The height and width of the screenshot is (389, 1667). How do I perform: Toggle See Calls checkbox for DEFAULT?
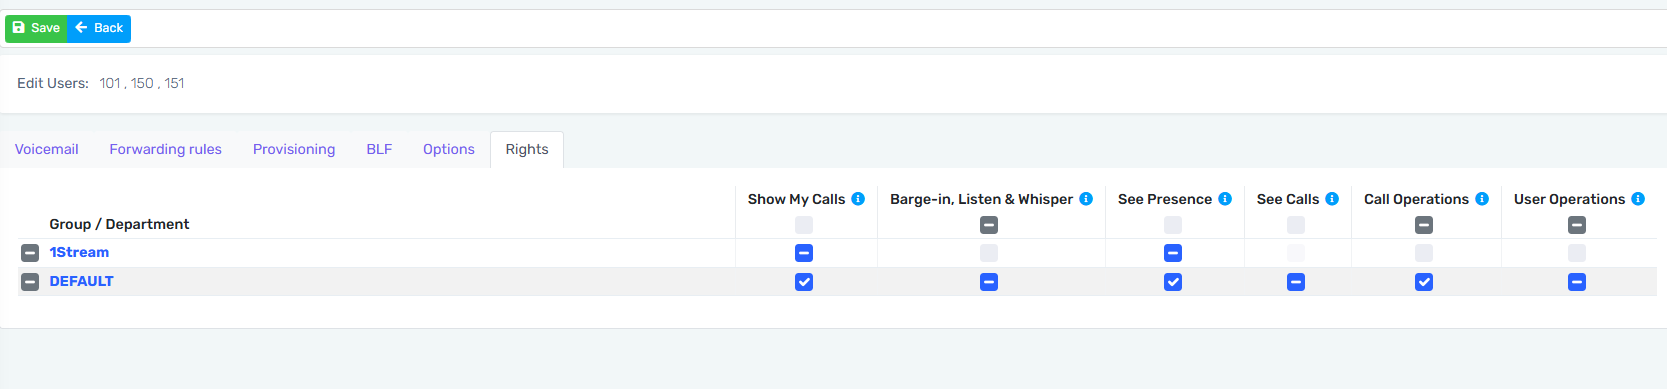click(x=1296, y=282)
